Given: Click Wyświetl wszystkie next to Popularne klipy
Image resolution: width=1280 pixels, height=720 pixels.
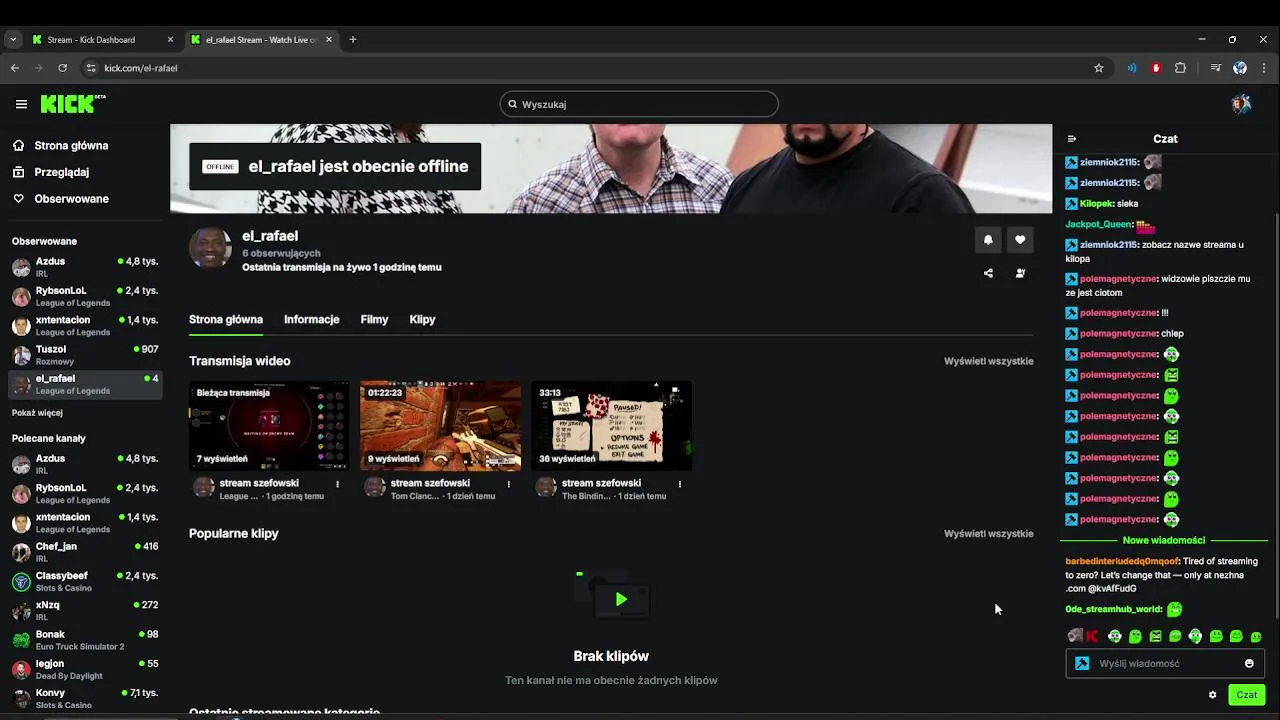Looking at the screenshot, I should tap(988, 534).
